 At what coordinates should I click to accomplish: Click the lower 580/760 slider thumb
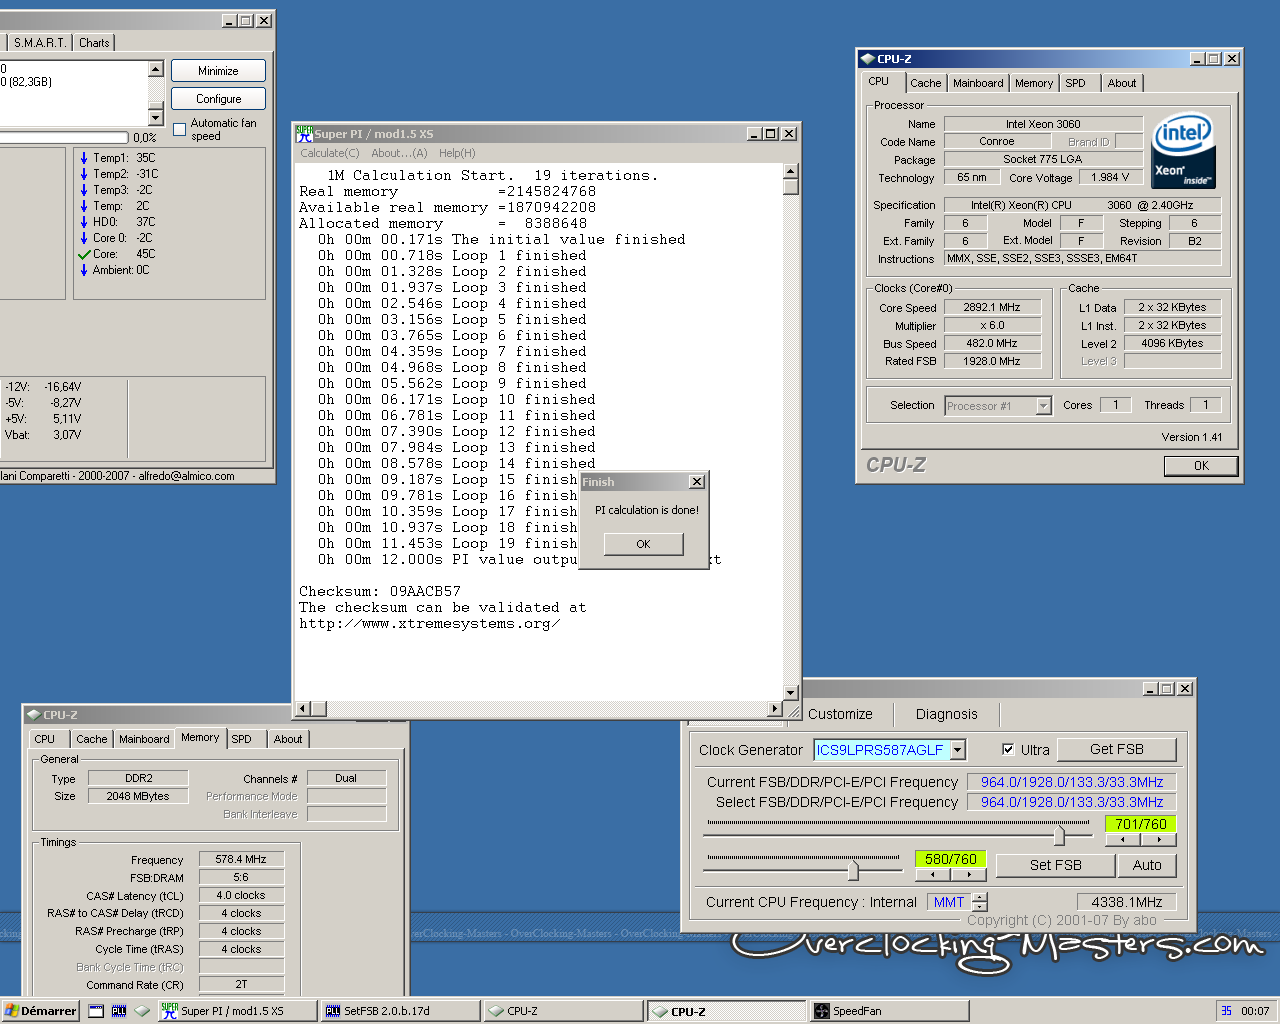pyautogui.click(x=853, y=870)
